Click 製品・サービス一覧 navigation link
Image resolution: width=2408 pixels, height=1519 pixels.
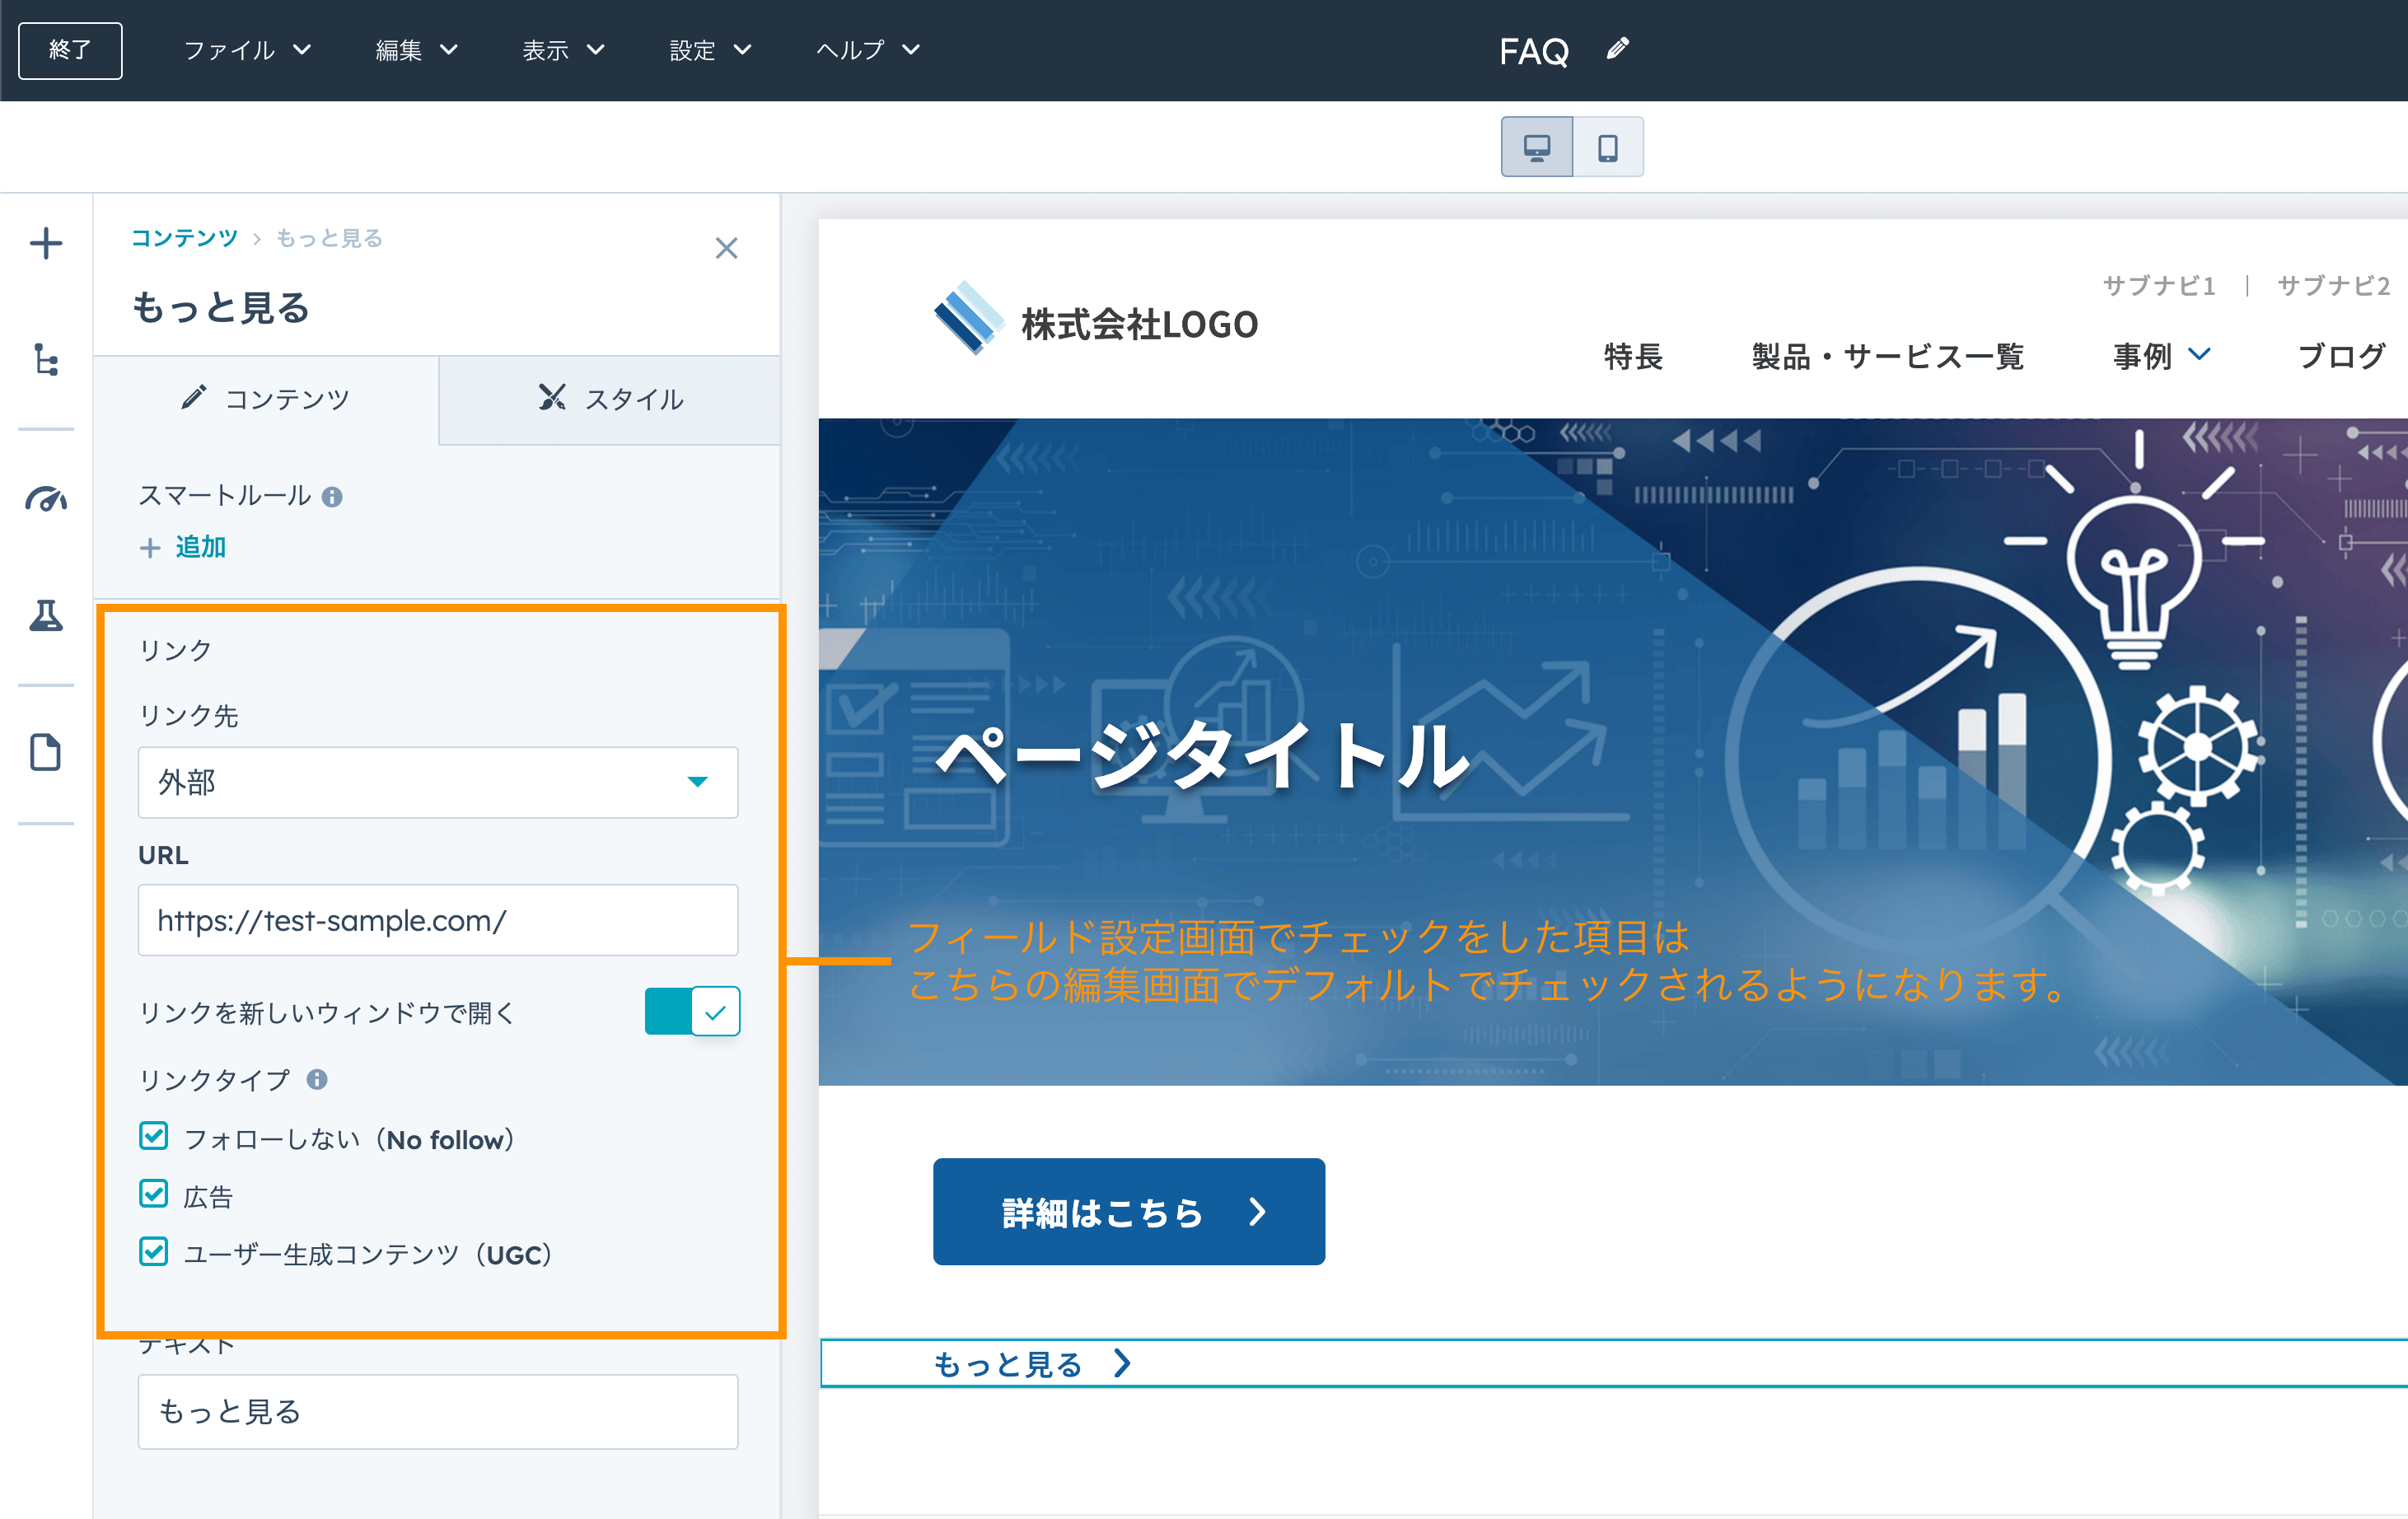(x=1887, y=356)
